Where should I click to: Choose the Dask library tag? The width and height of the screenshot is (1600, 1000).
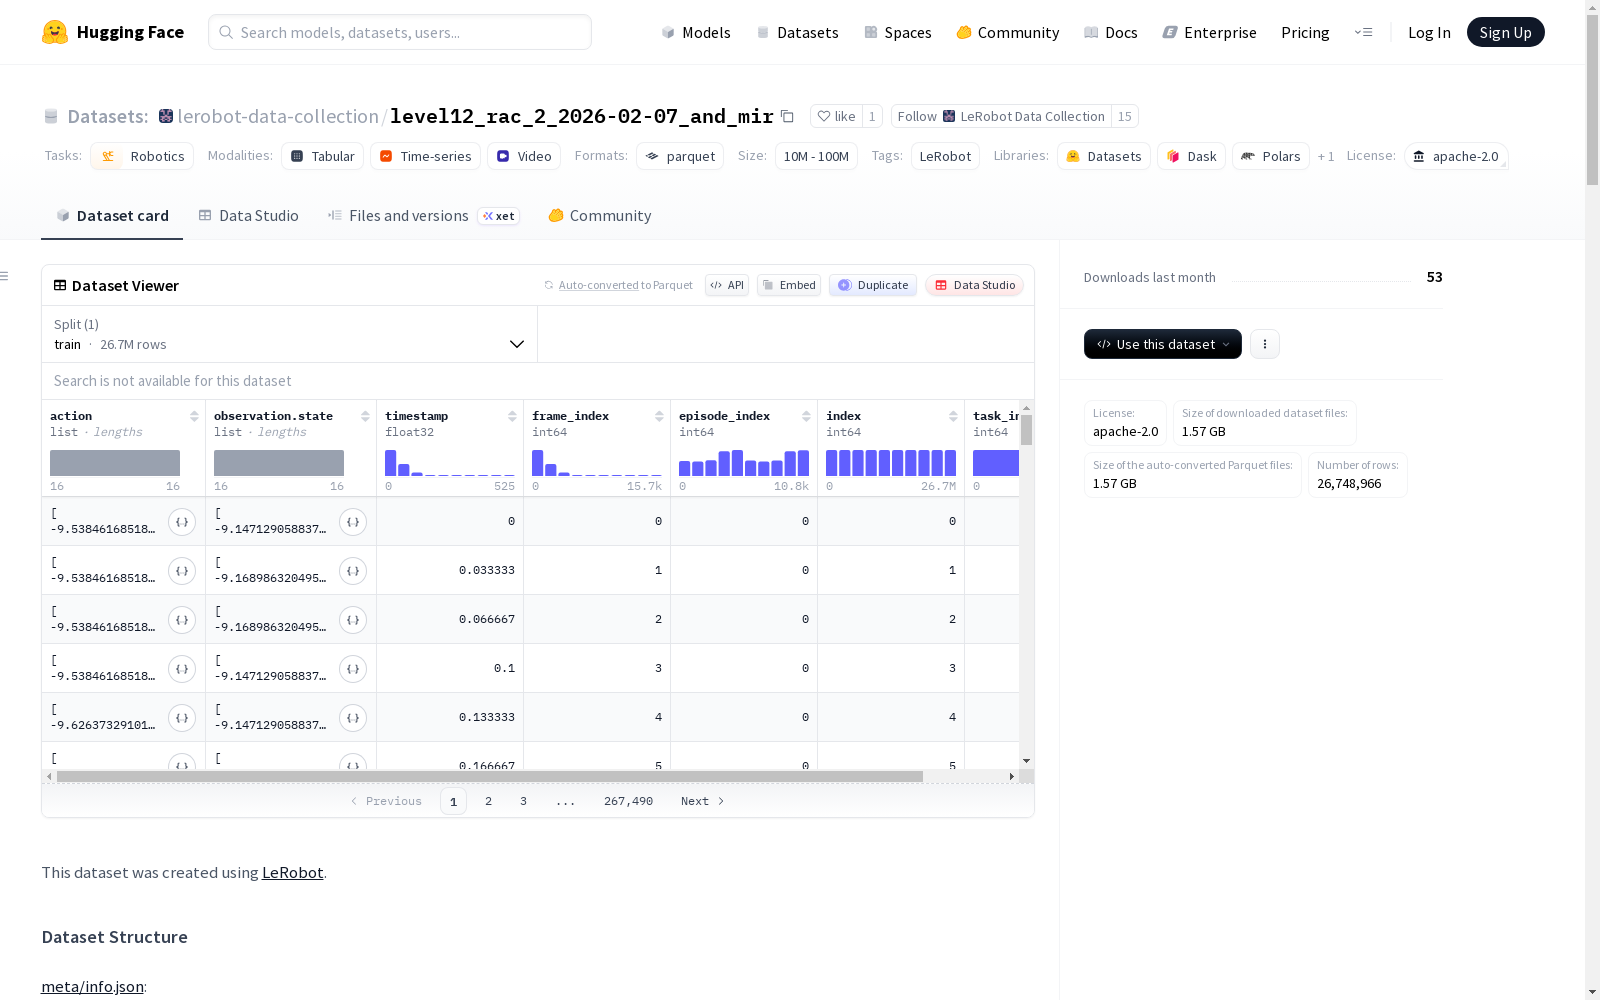pyautogui.click(x=1191, y=156)
